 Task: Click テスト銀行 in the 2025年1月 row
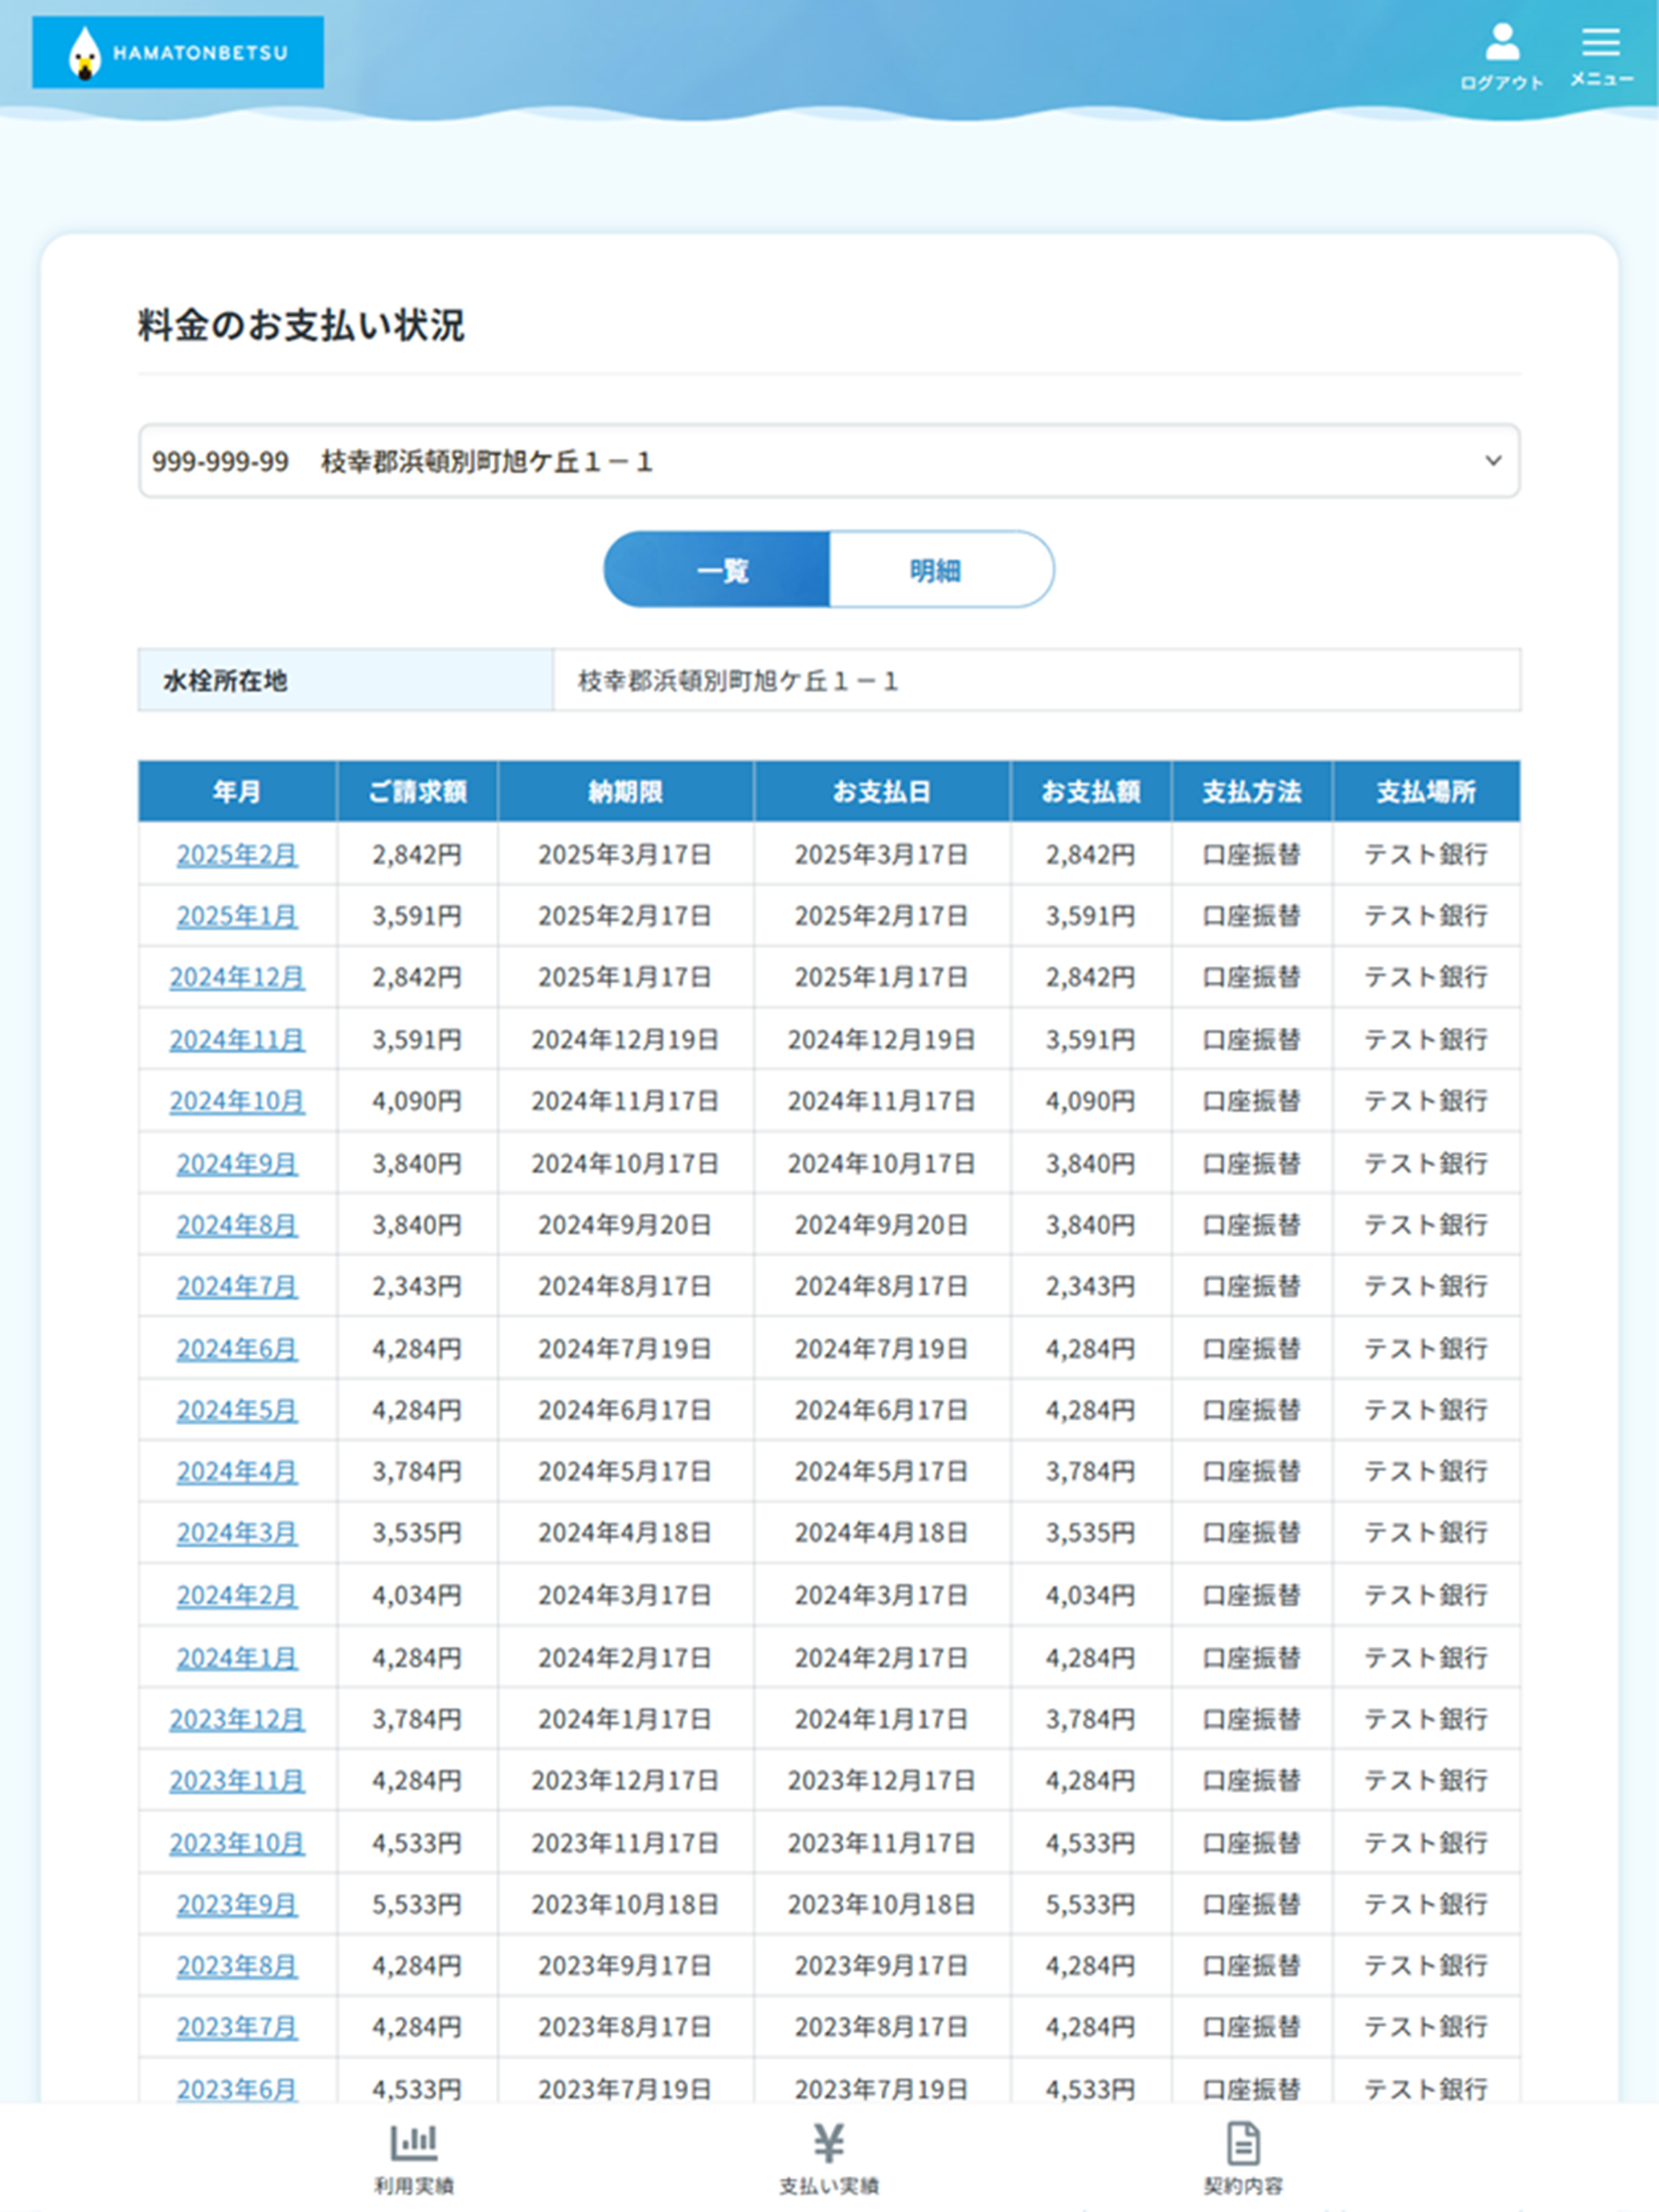tap(1426, 916)
